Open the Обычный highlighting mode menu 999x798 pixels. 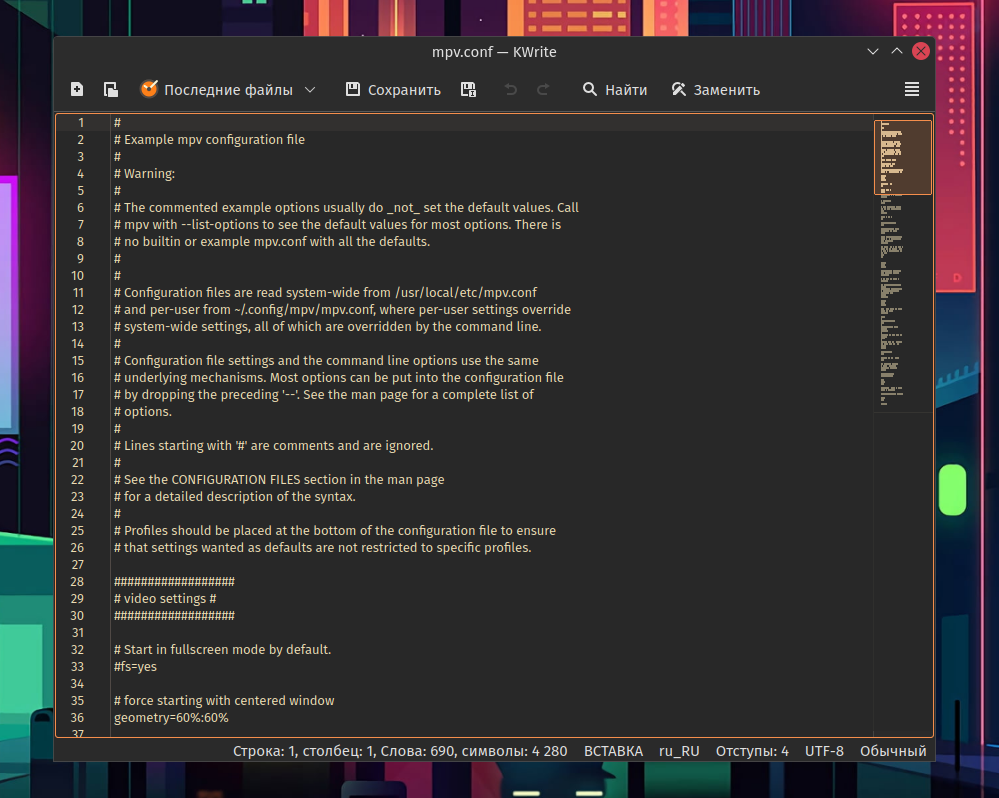pos(893,752)
